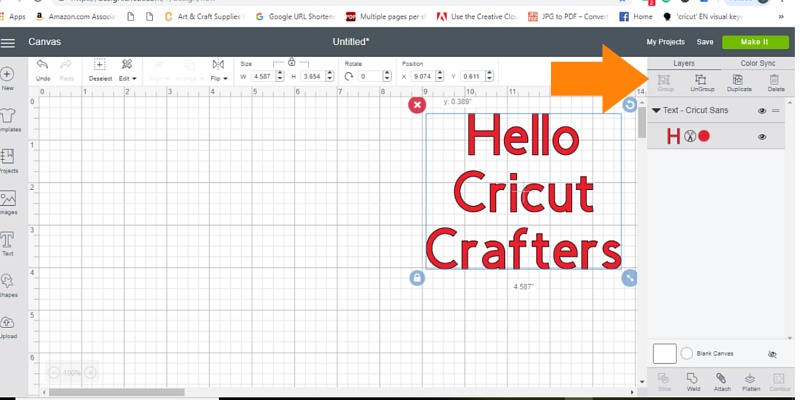Toggle the size aspect ratio lock
800x400 pixels.
tap(291, 62)
